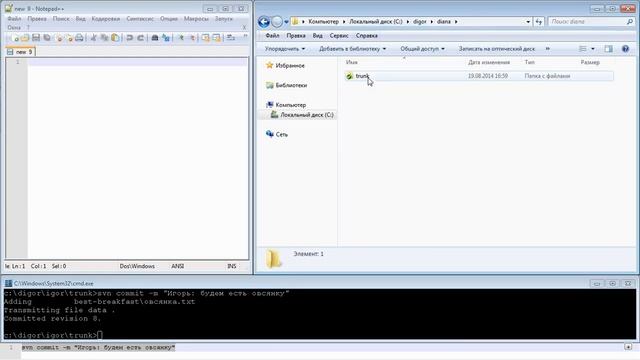Sort by the 'Имя' column header
This screenshot has width=640, height=360.
pyautogui.click(x=351, y=62)
